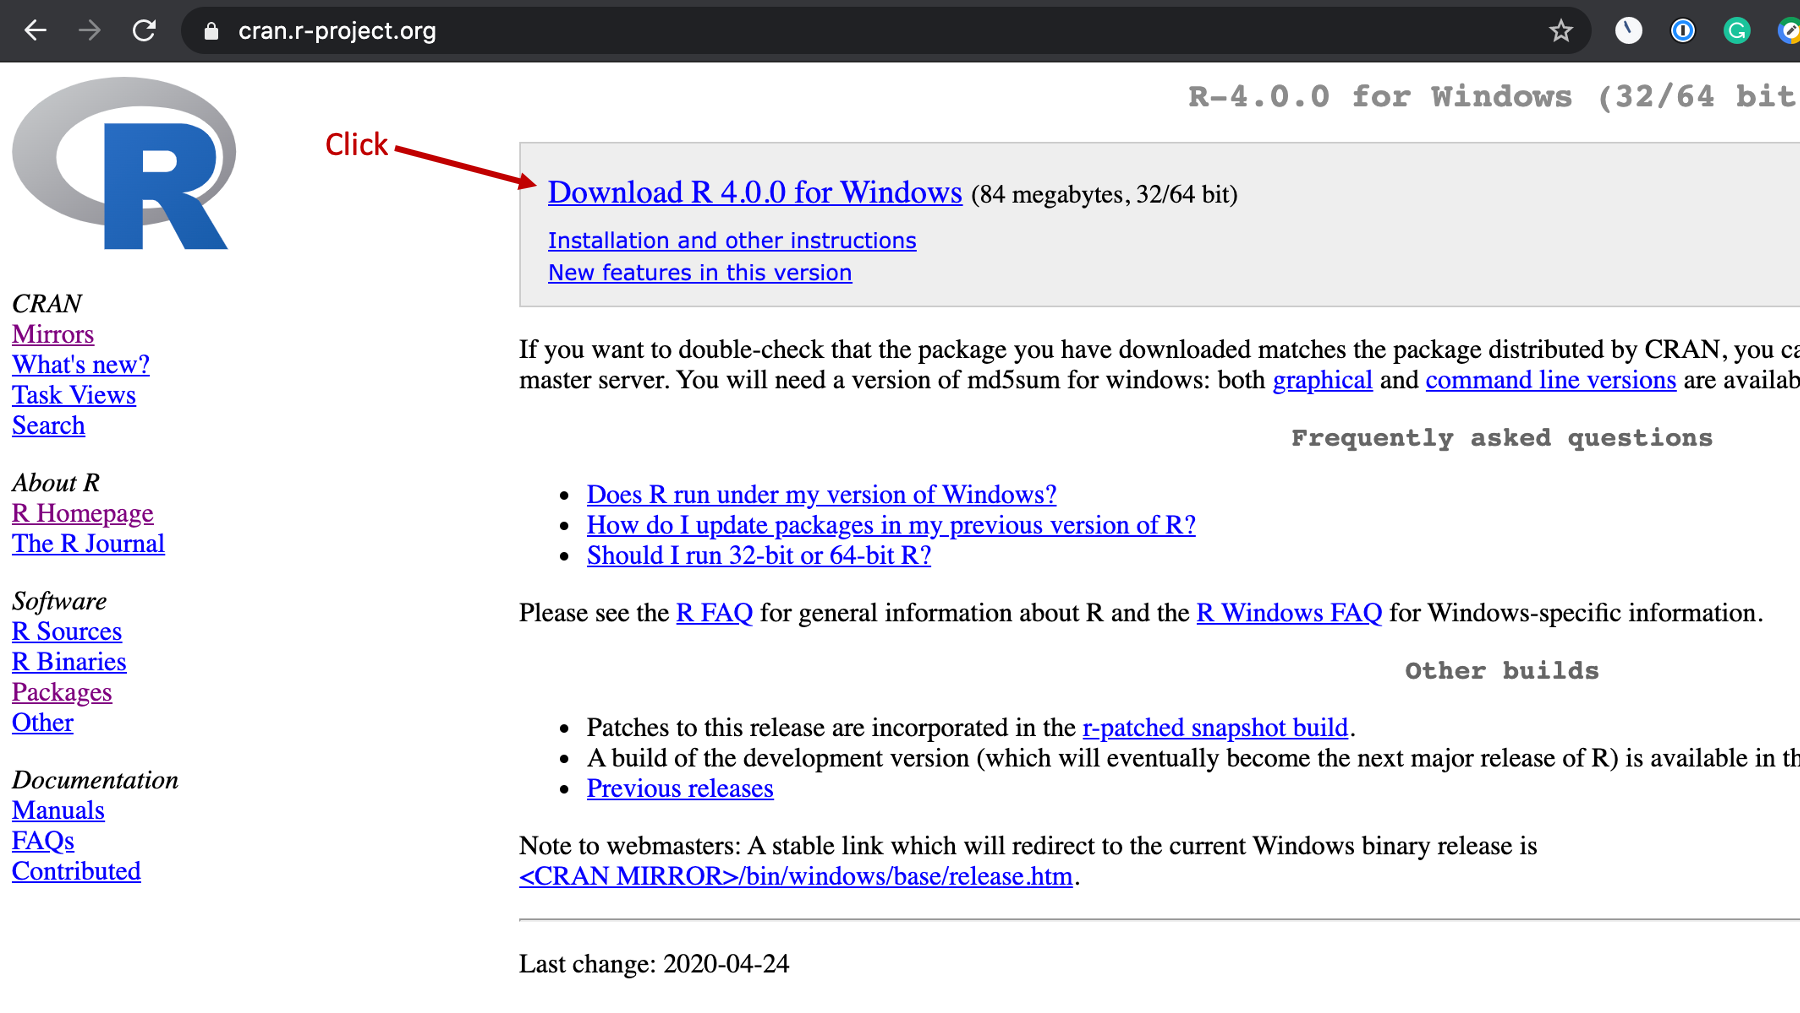Open R Sources under Software
The image size is (1800, 1013).
pos(67,631)
